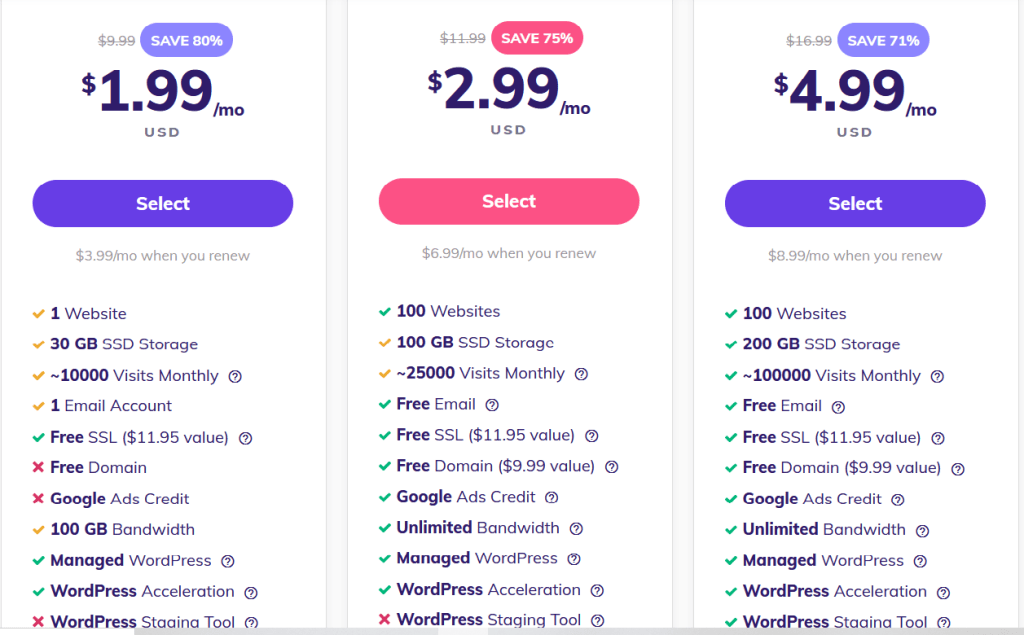The image size is (1024, 635).
Task: Show info icon for ~100000 Visits Monthly
Action: coord(937,376)
